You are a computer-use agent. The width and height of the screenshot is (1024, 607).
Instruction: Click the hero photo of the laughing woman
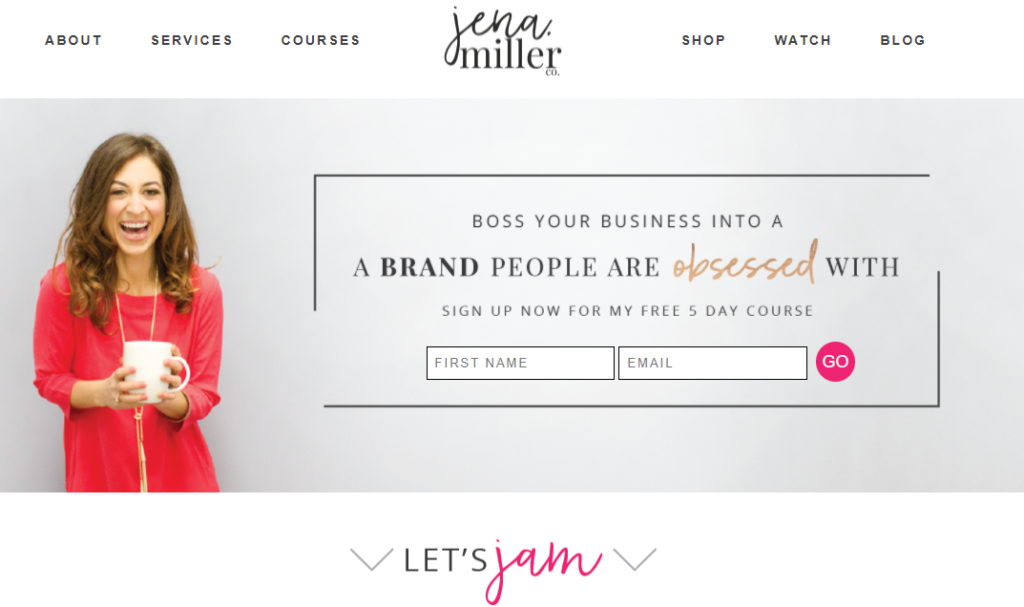(129, 312)
